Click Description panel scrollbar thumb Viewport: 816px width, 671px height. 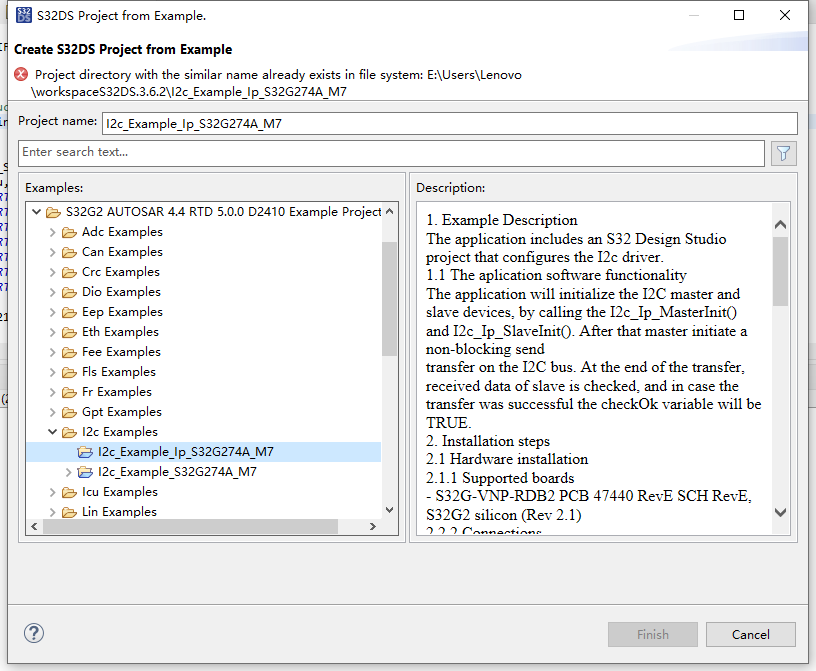[780, 272]
